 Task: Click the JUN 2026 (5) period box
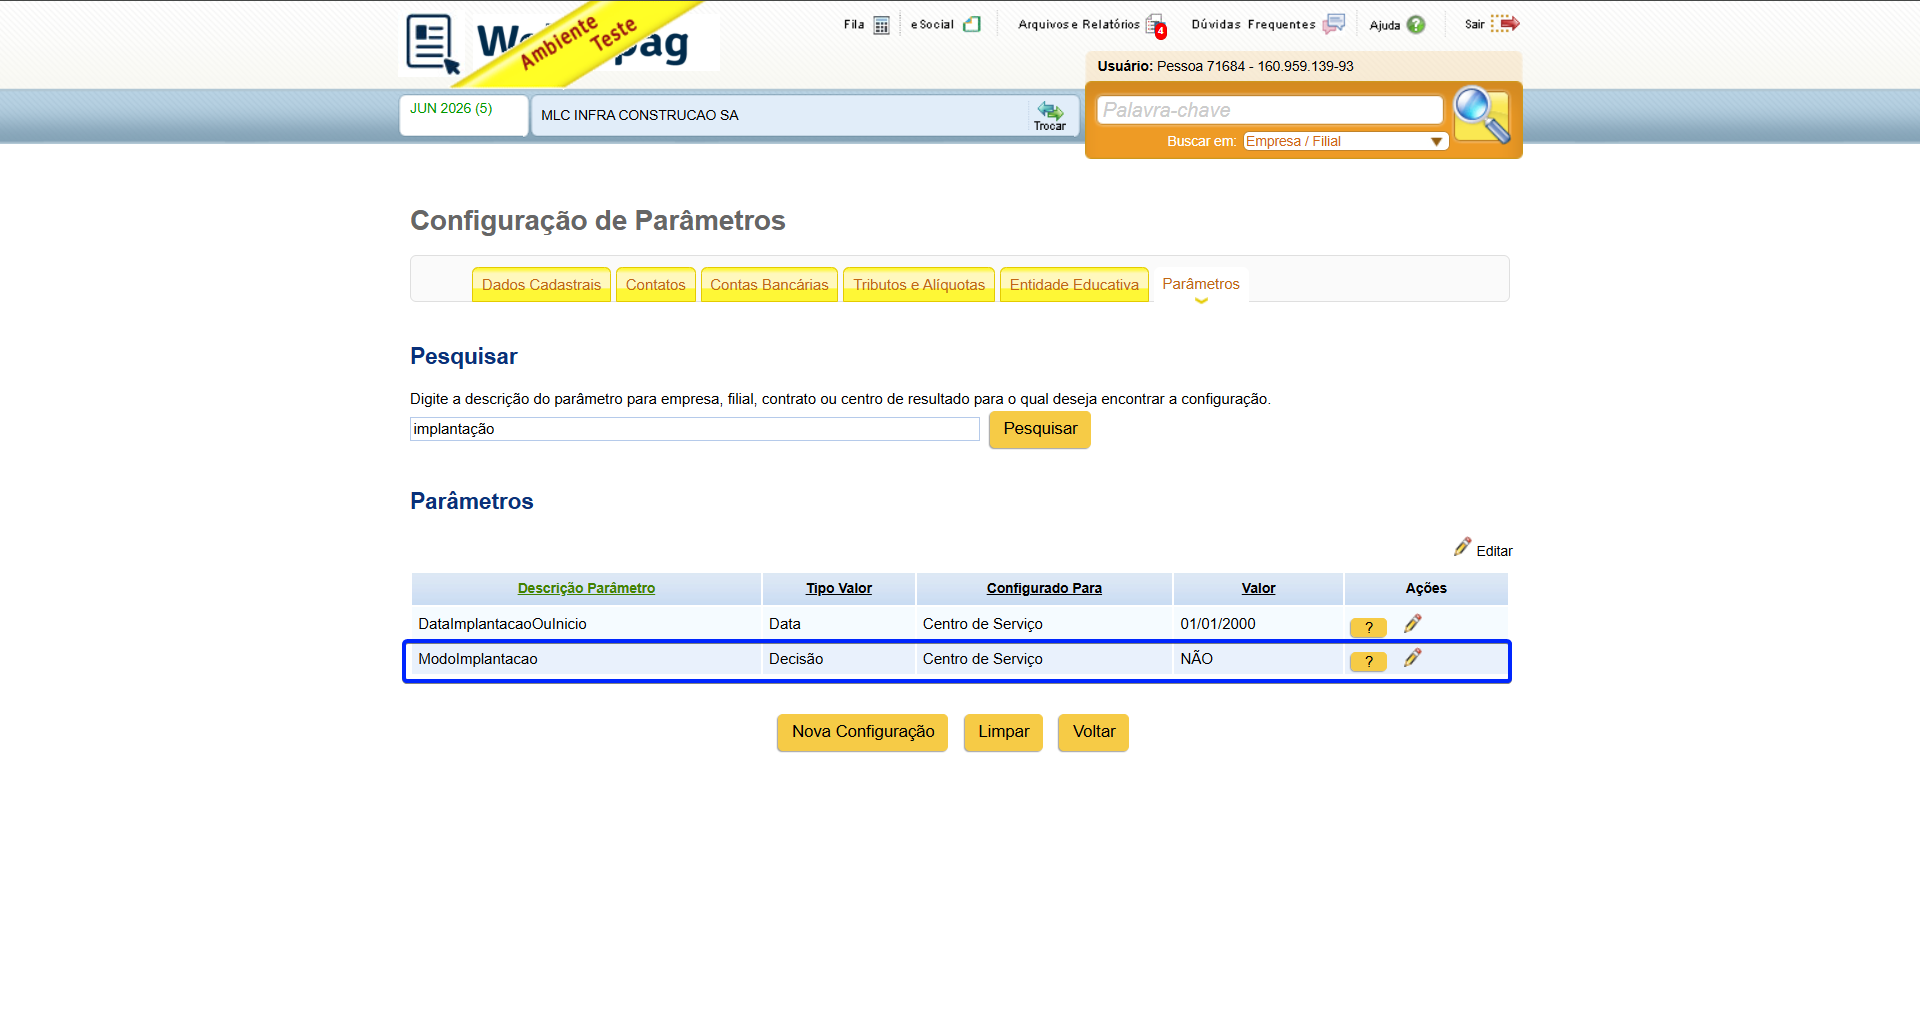coord(463,115)
